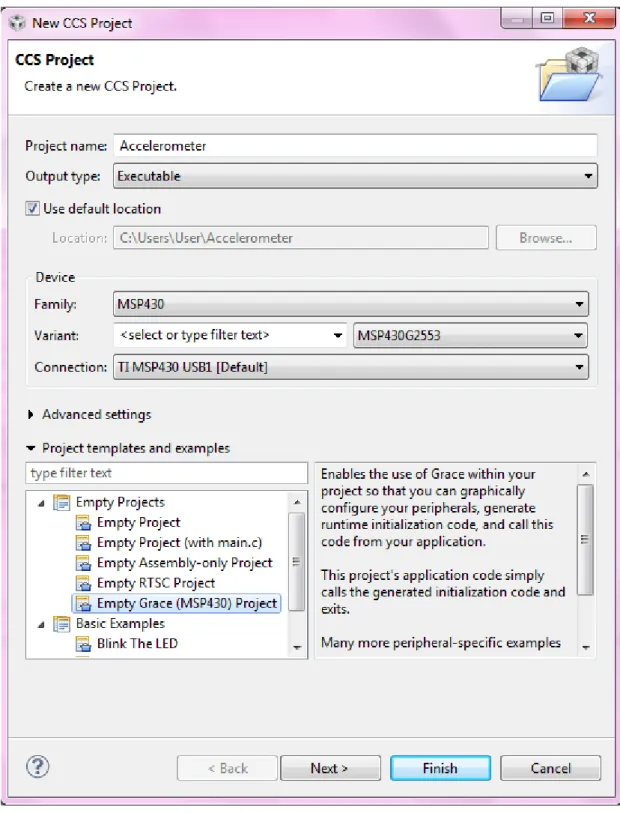Click the Finish button
This screenshot has width=620, height=813.
pos(440,768)
